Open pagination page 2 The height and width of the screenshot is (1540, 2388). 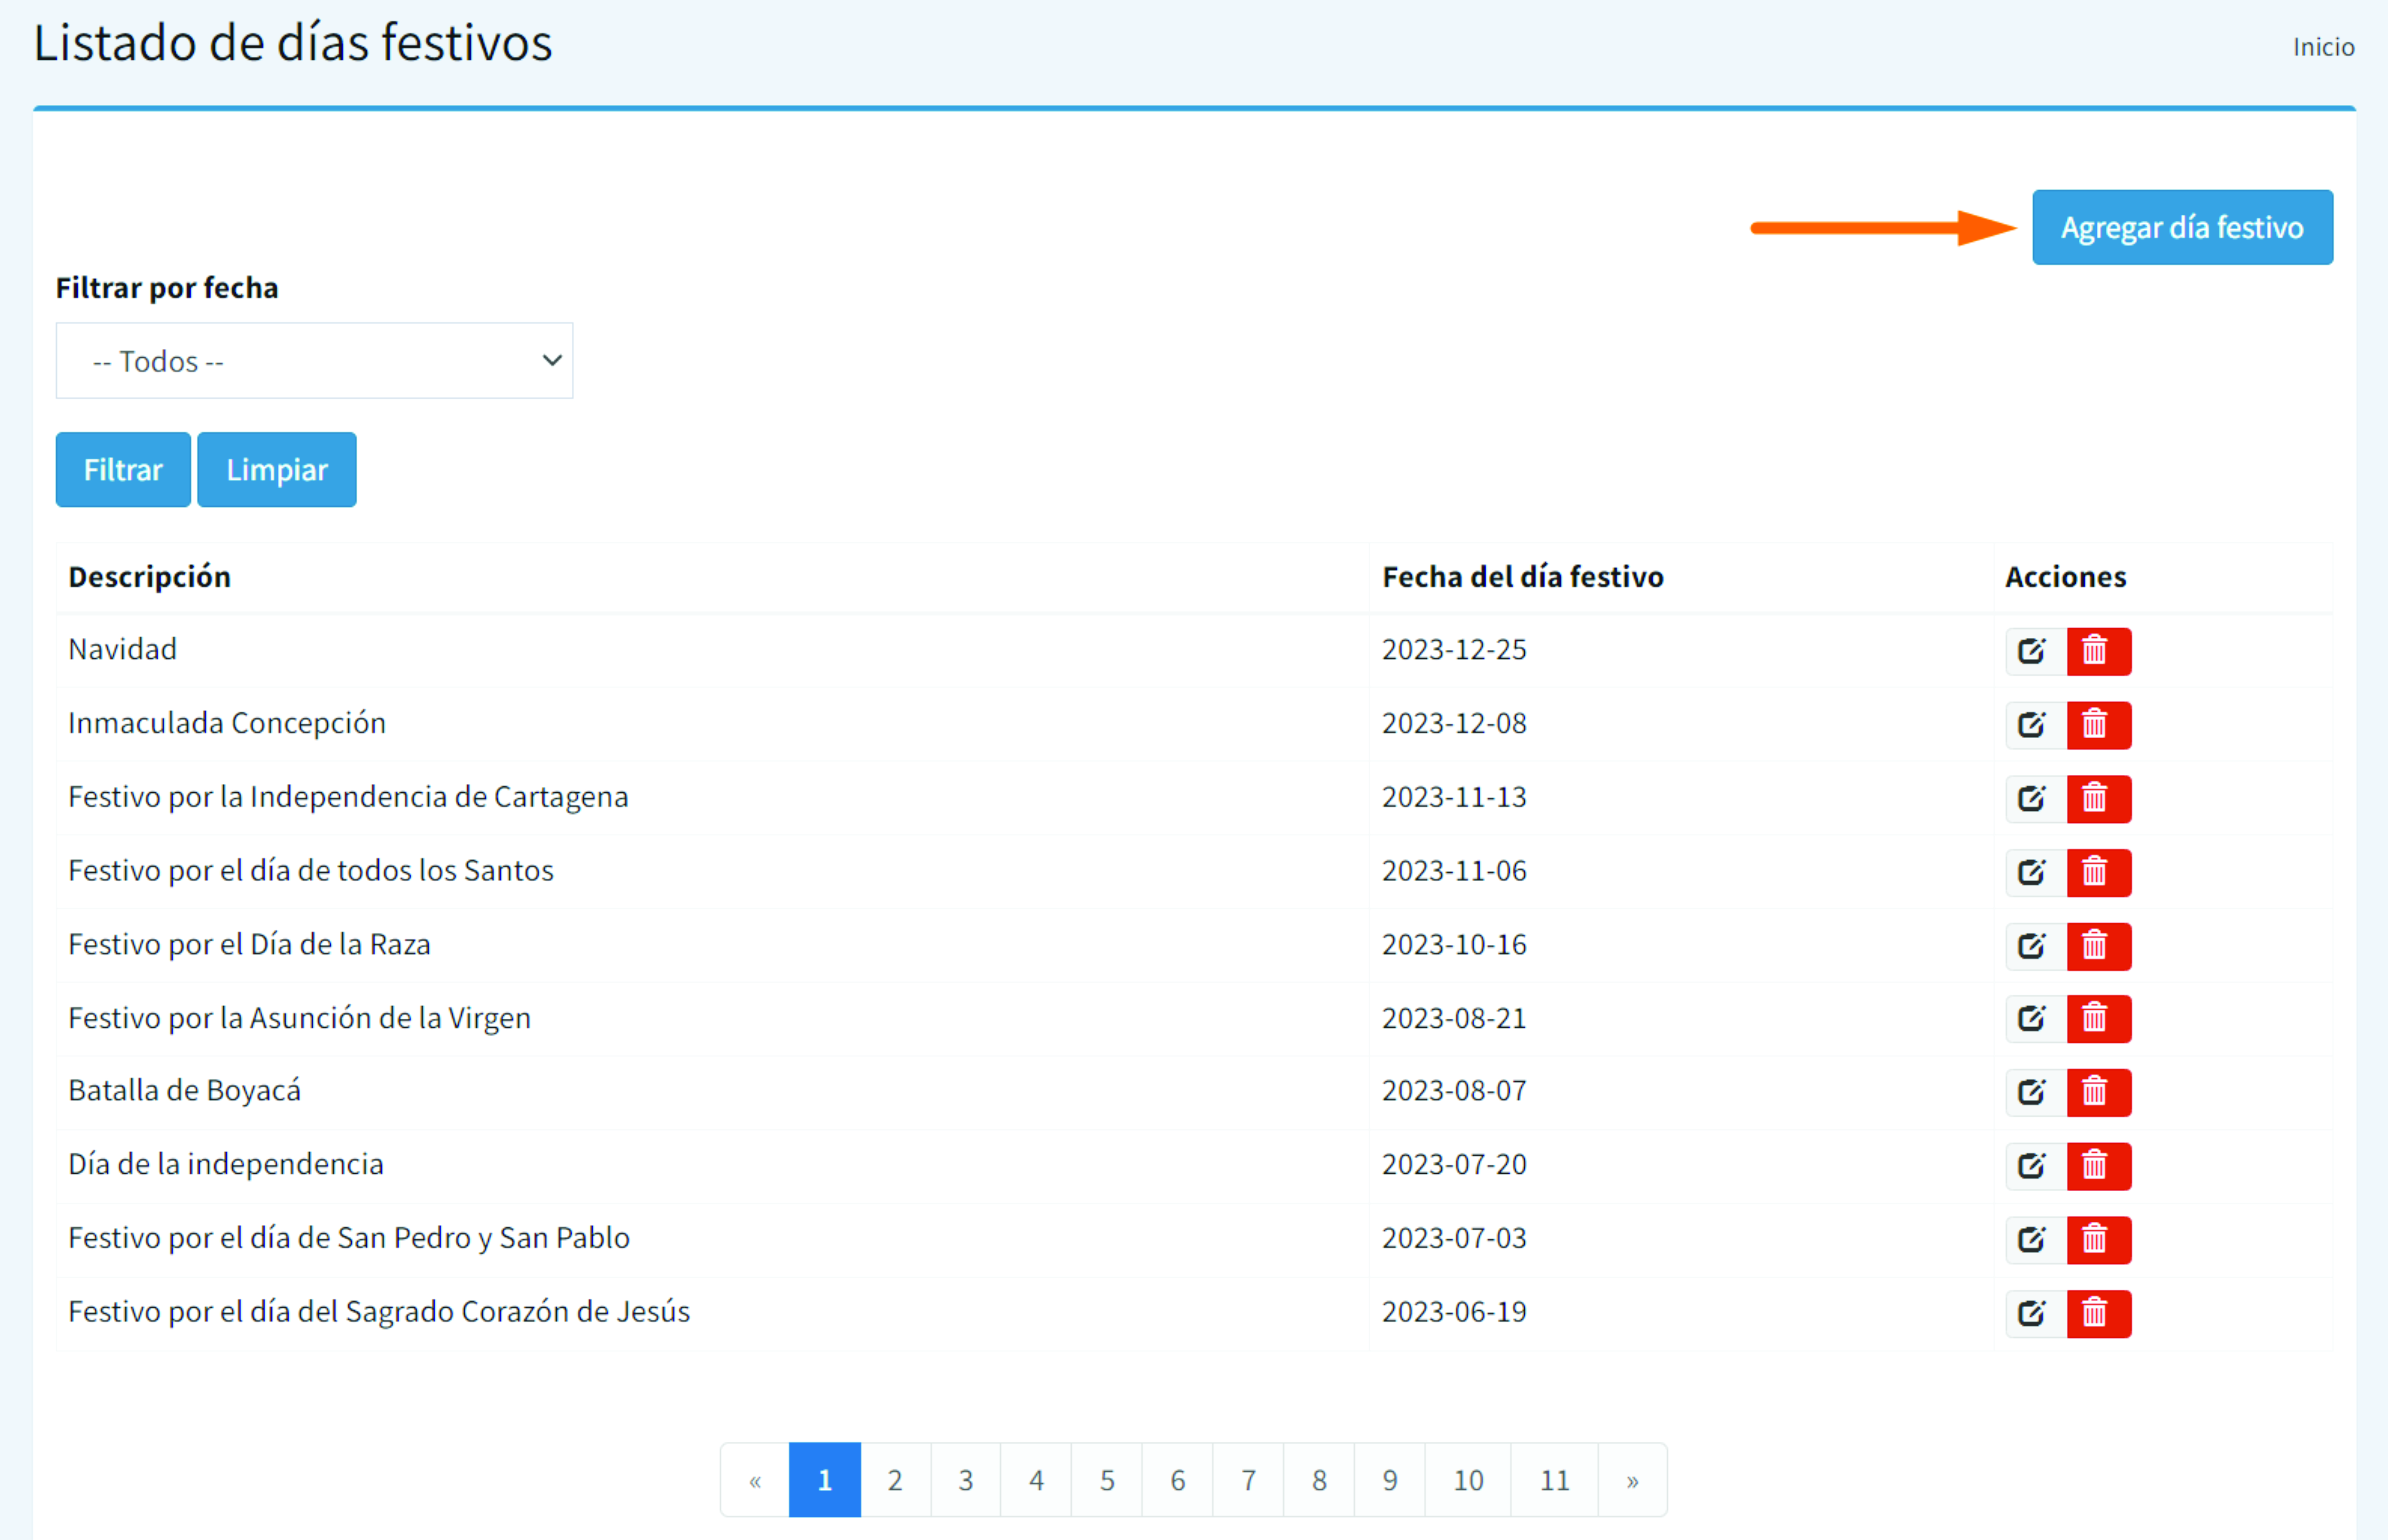coord(895,1480)
